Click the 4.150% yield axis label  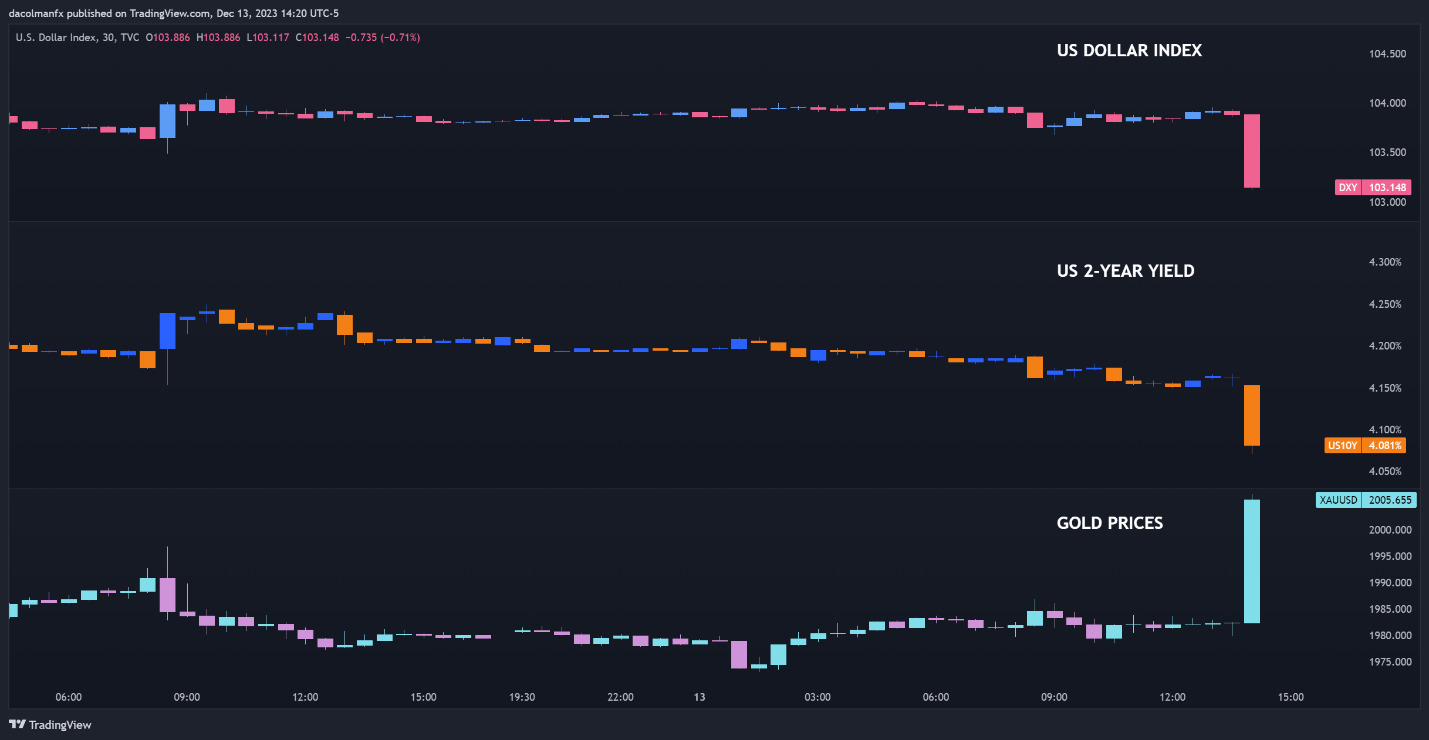(x=1384, y=388)
